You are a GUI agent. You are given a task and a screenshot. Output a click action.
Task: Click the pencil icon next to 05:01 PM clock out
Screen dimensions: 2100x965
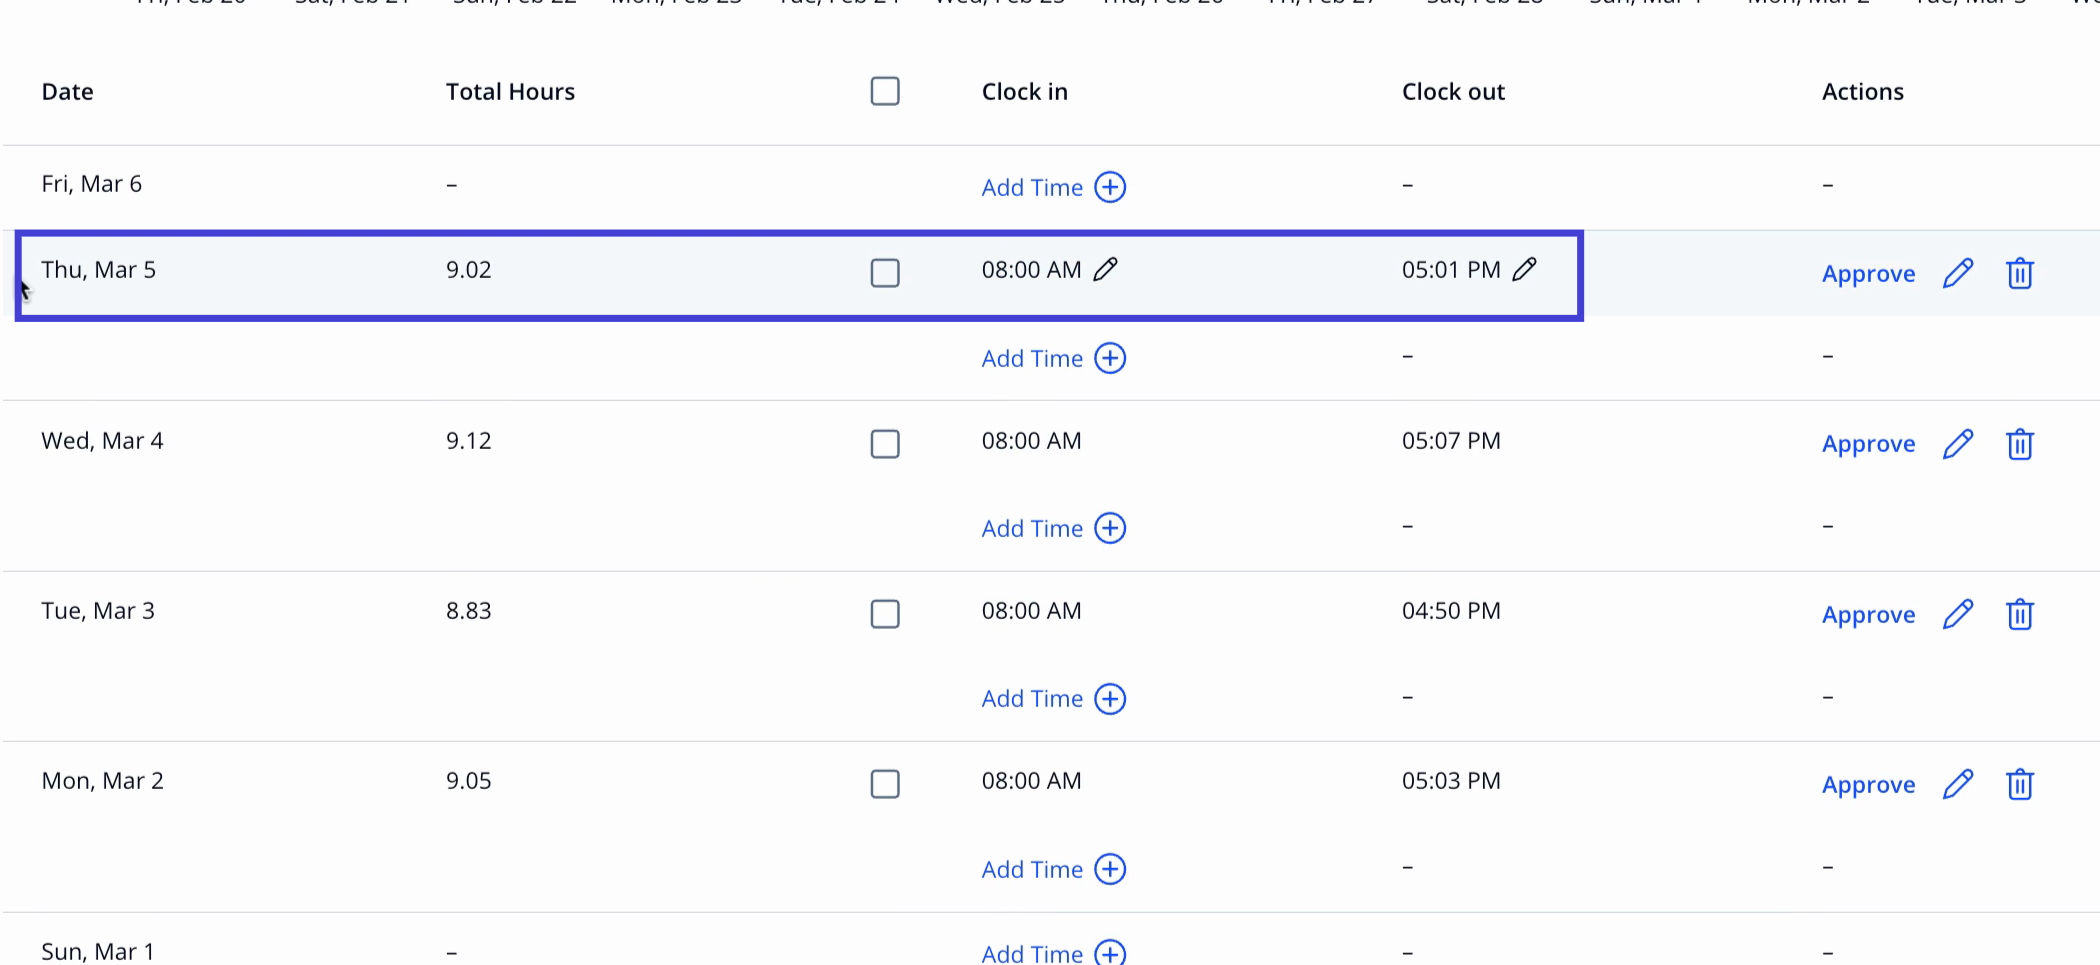[1524, 269]
